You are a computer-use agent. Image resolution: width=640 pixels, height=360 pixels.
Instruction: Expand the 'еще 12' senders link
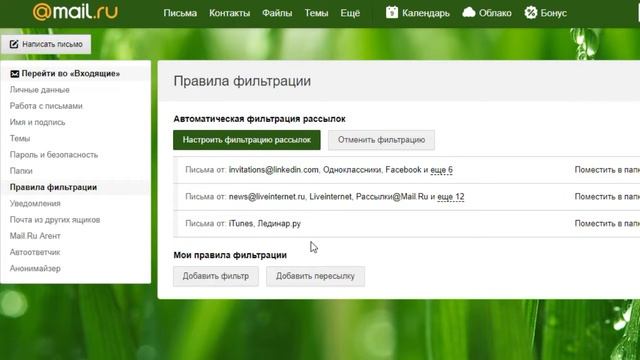pyautogui.click(x=451, y=197)
